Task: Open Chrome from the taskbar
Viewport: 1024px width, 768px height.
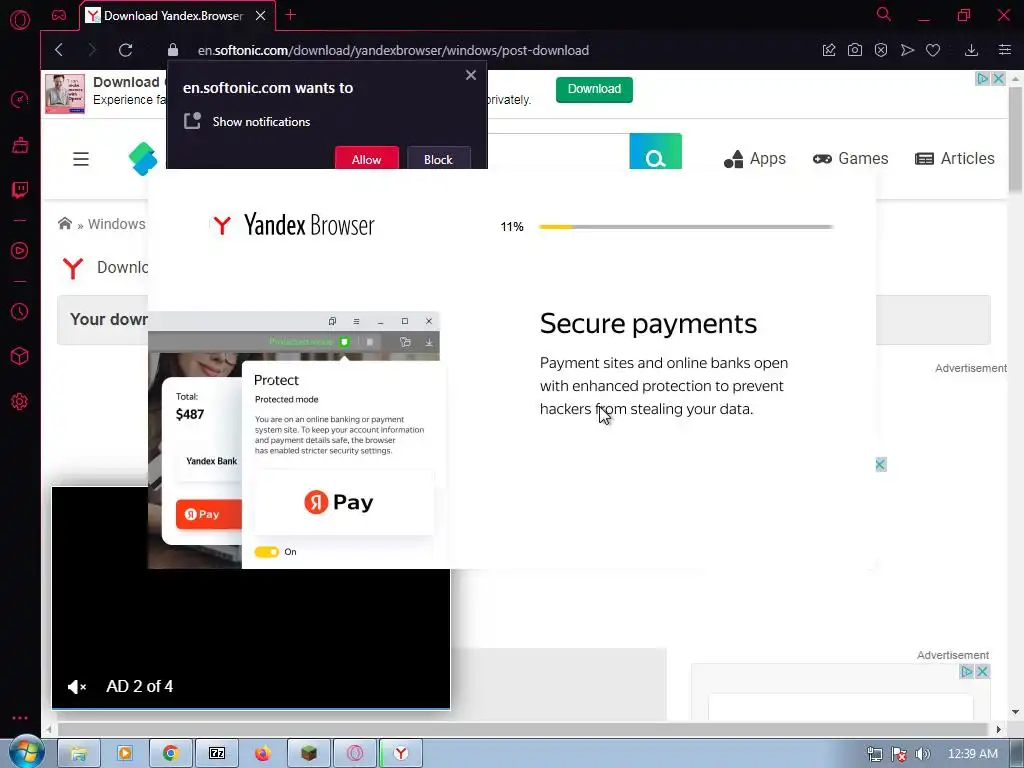Action: [171, 753]
